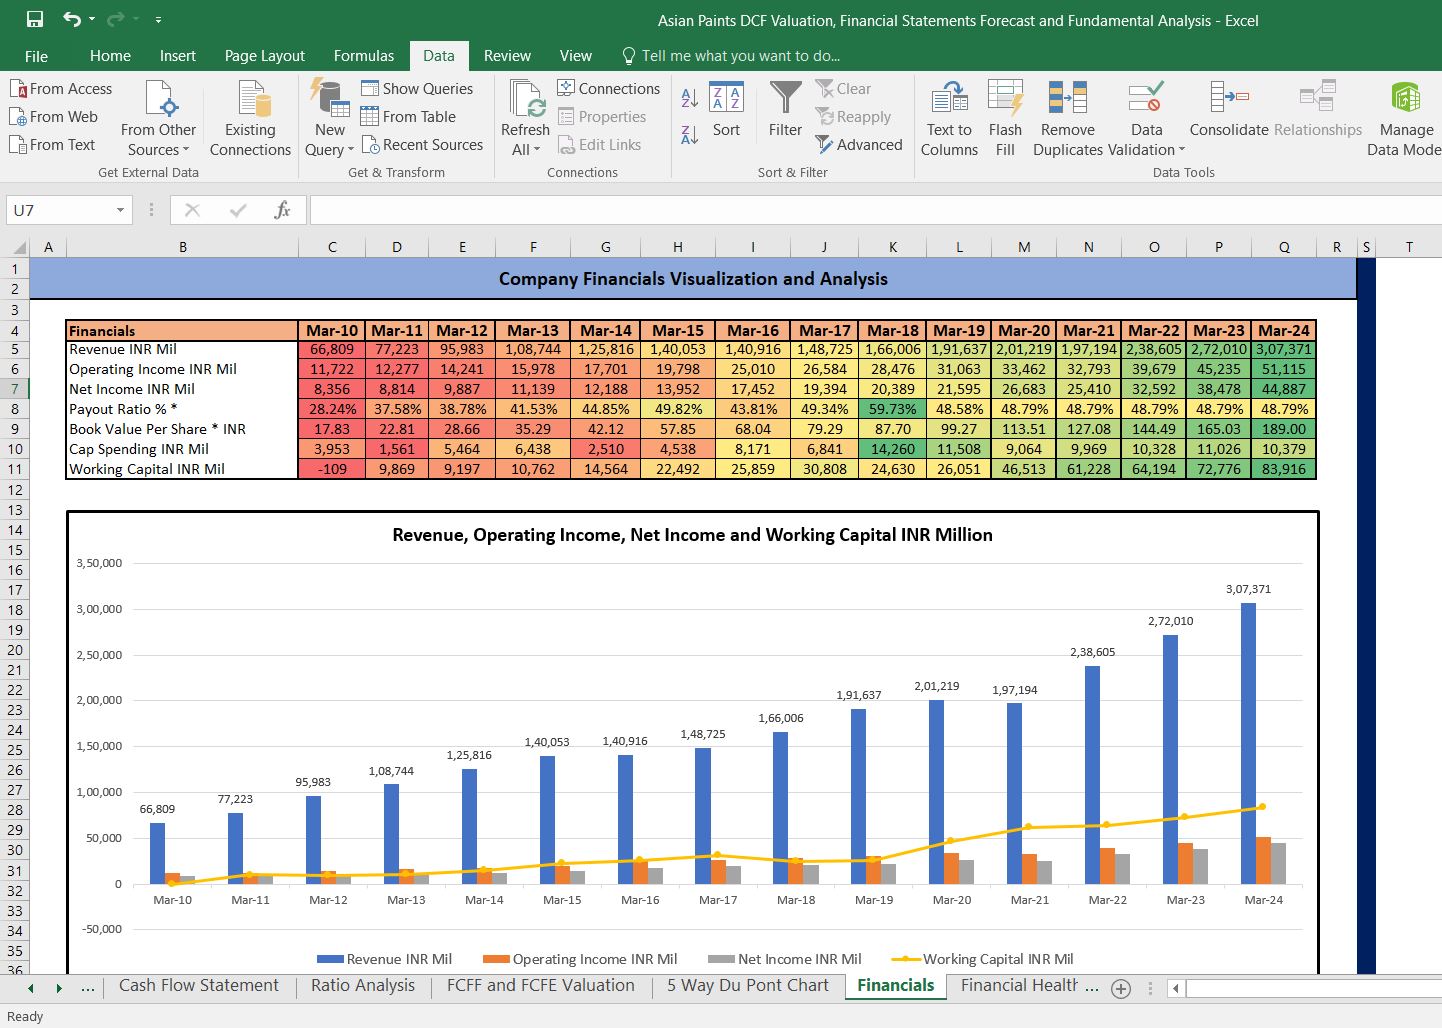The height and width of the screenshot is (1028, 1442).
Task: Click Recent Sources
Action: [x=422, y=144]
